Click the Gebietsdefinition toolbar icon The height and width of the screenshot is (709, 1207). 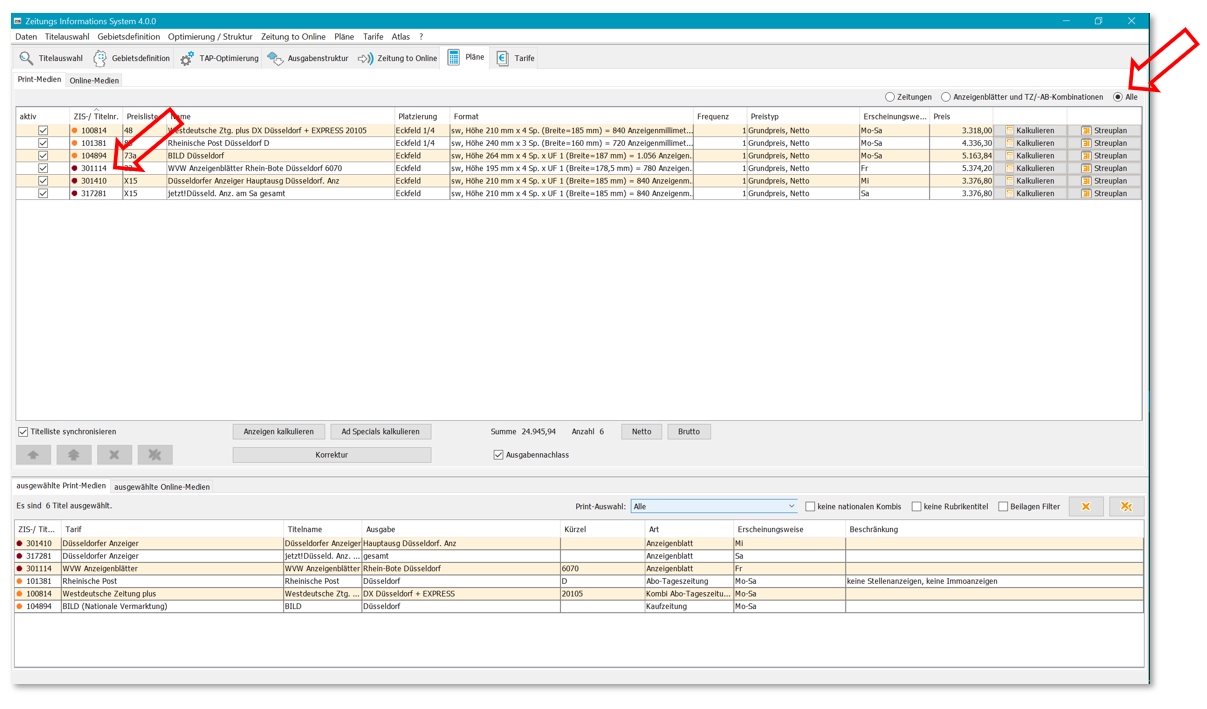(x=100, y=58)
